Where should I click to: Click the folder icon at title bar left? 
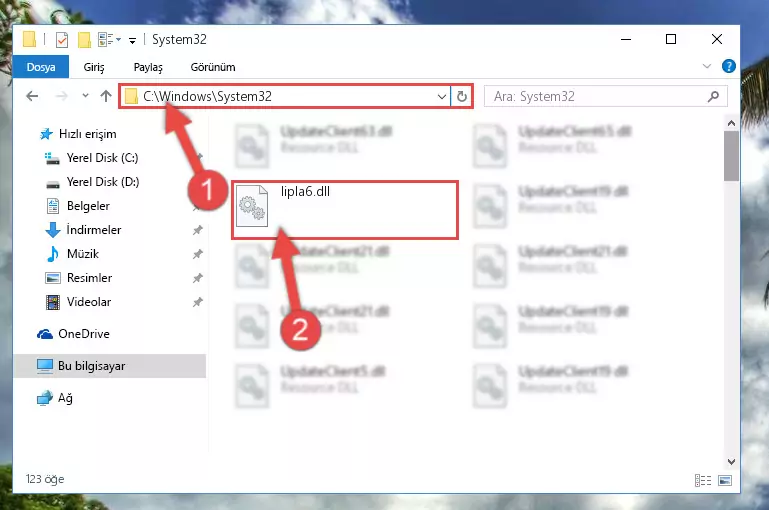29,39
